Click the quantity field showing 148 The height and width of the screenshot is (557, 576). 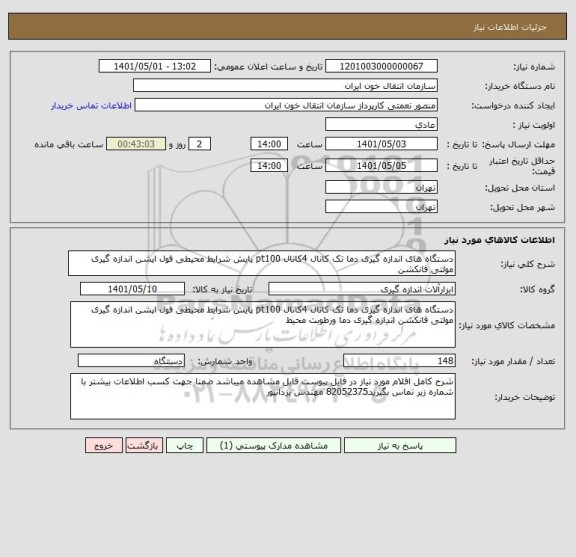tap(399, 361)
